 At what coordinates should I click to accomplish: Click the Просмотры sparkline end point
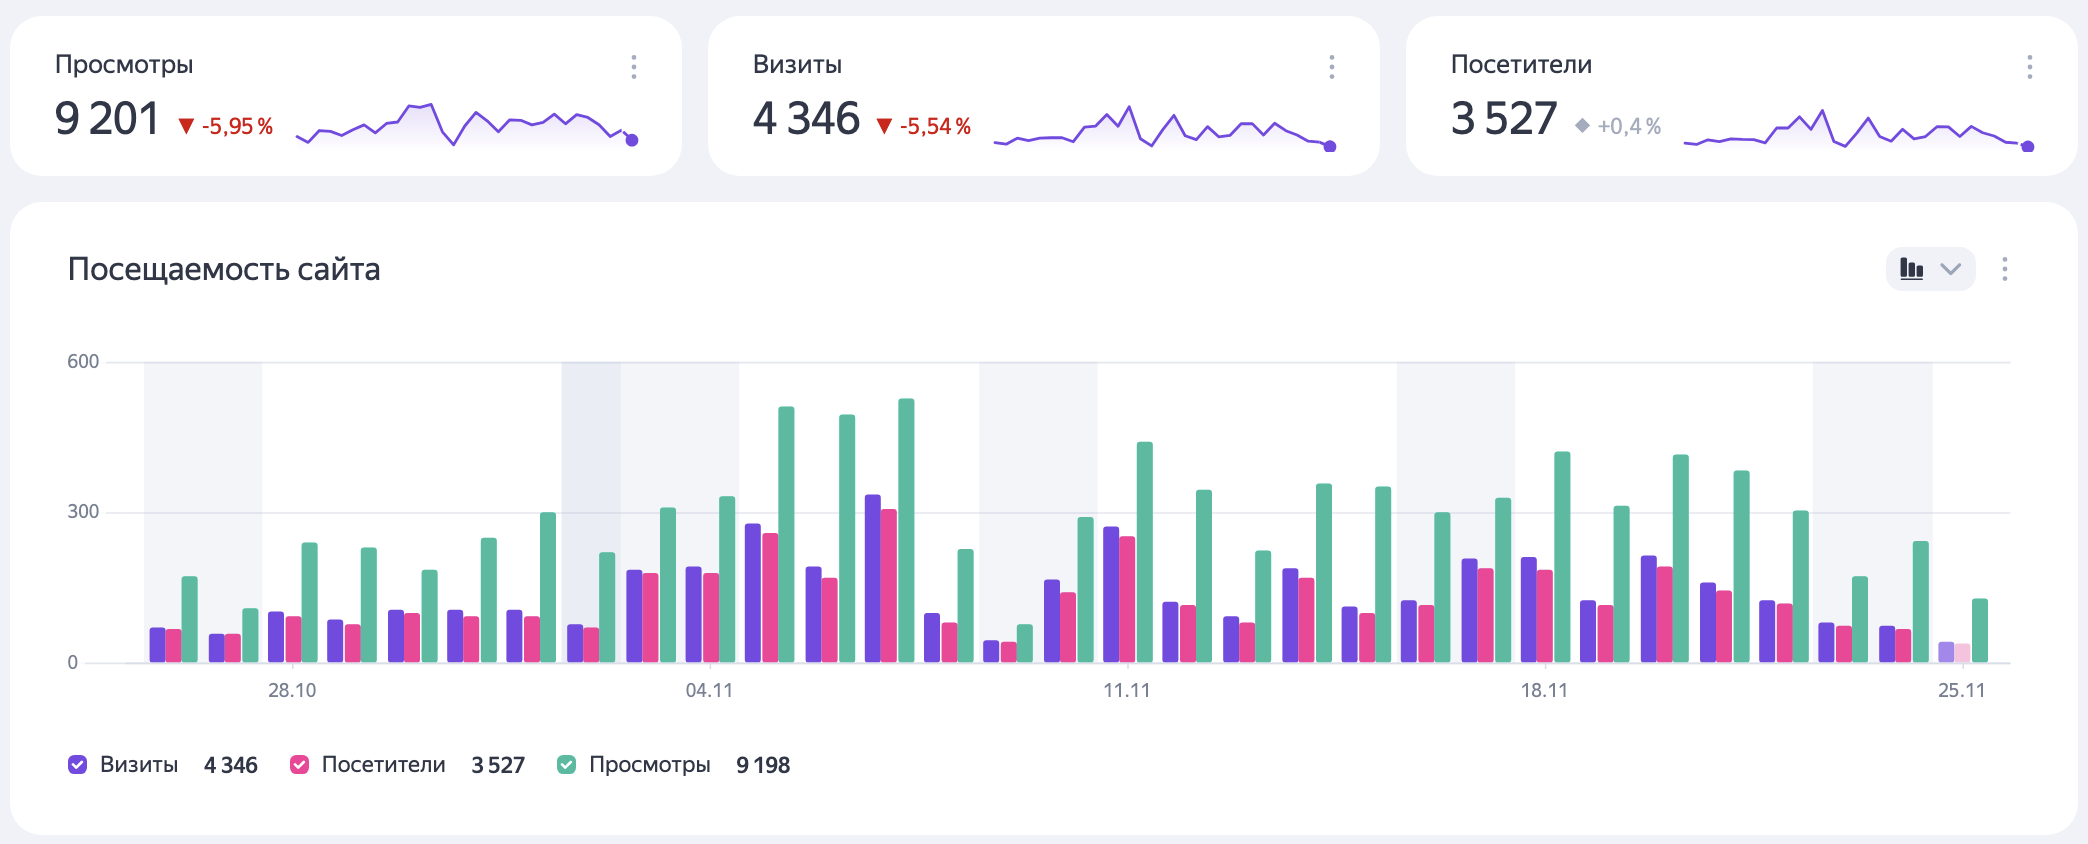[631, 140]
